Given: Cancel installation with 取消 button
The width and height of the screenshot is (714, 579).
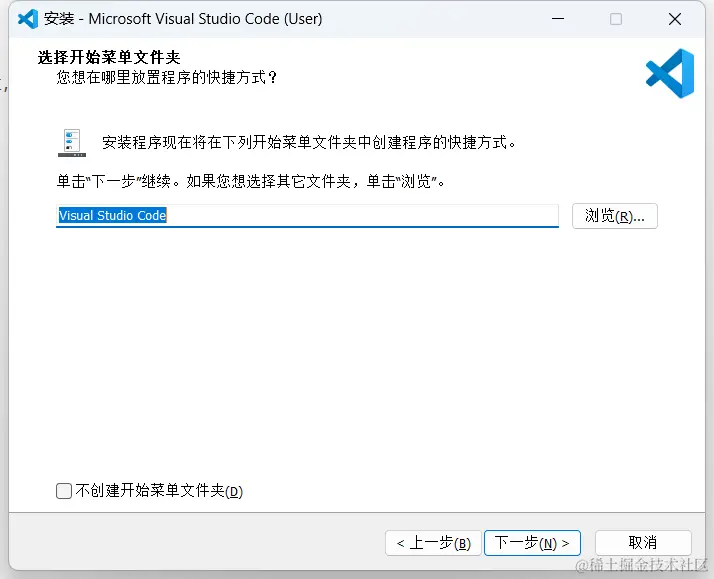Looking at the screenshot, I should (x=643, y=543).
